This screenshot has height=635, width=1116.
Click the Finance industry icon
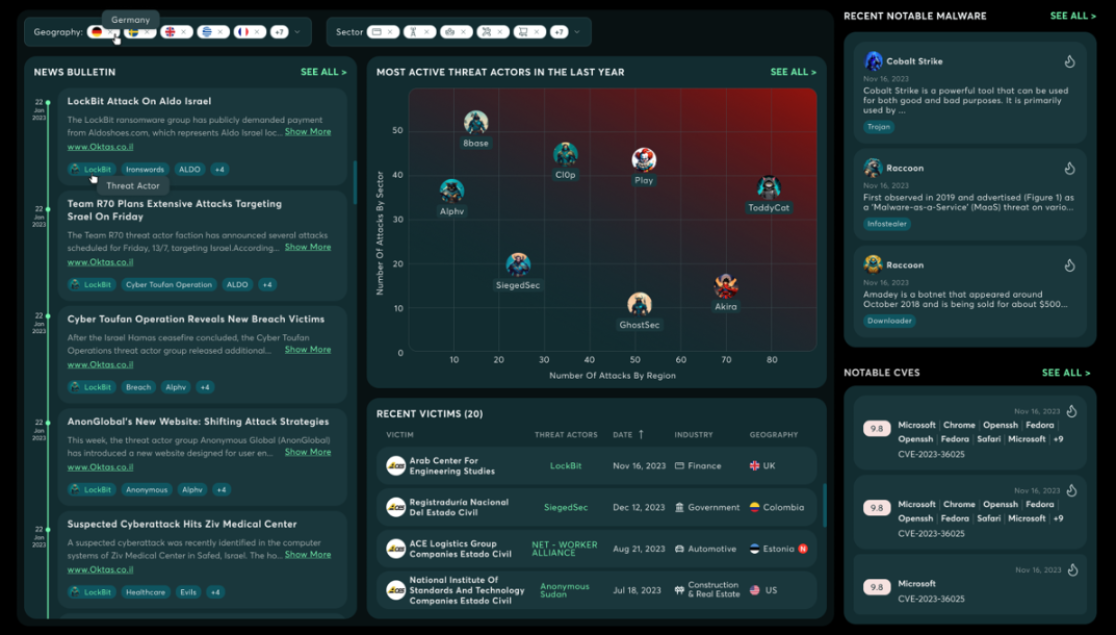point(679,466)
